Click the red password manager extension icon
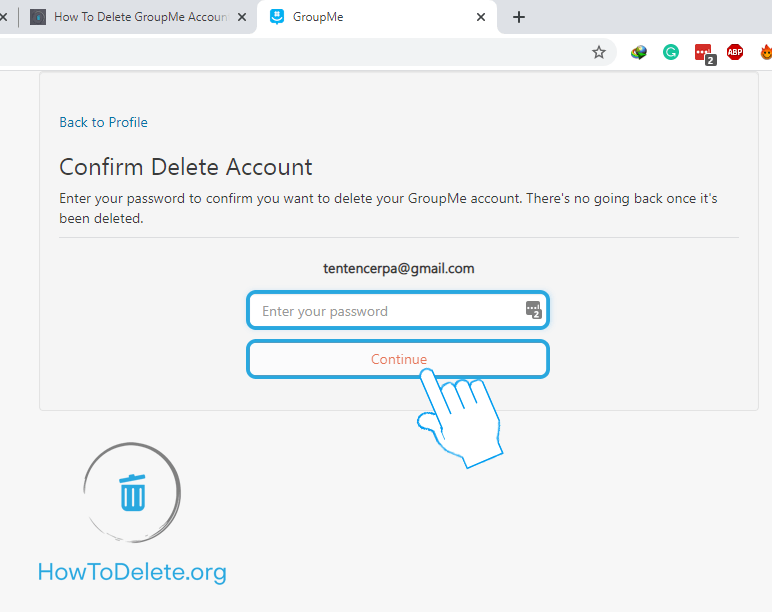772x612 pixels. [703, 53]
